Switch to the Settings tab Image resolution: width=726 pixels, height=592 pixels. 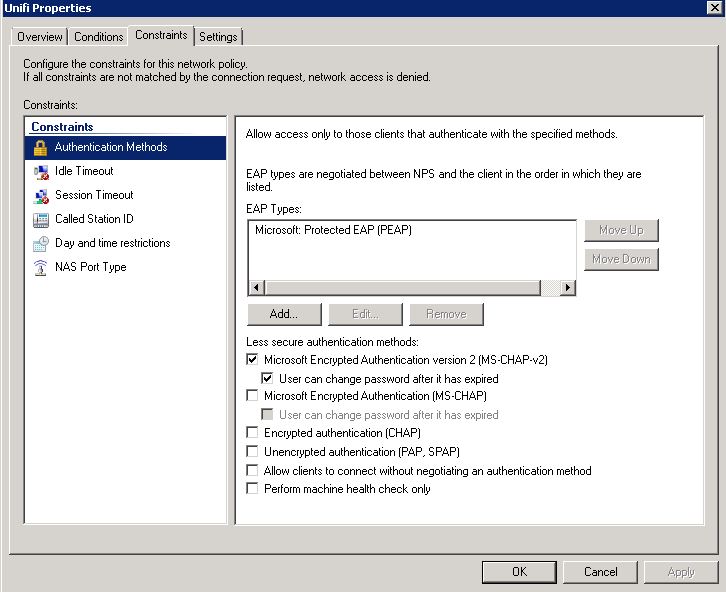pos(218,37)
